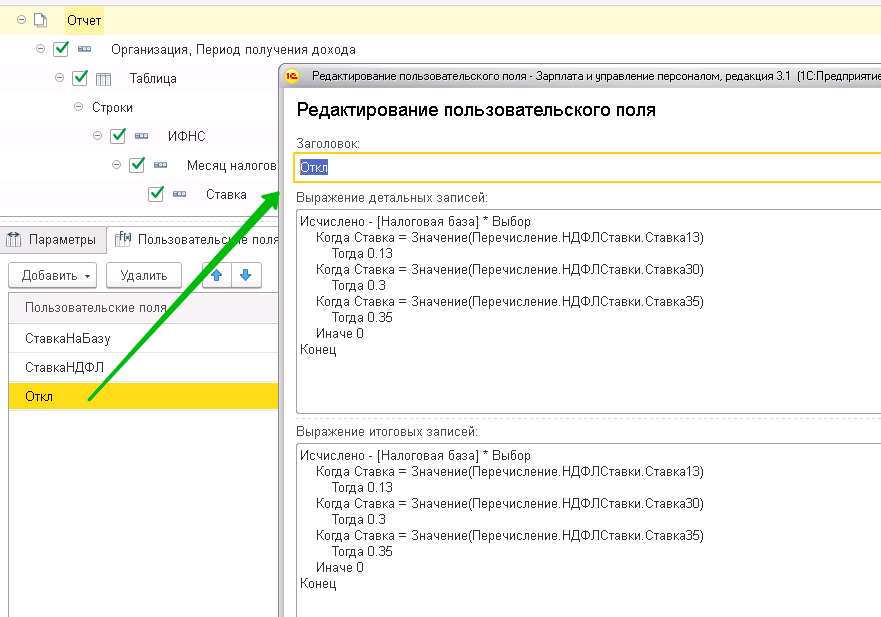Collapse the Строки node

(79, 107)
